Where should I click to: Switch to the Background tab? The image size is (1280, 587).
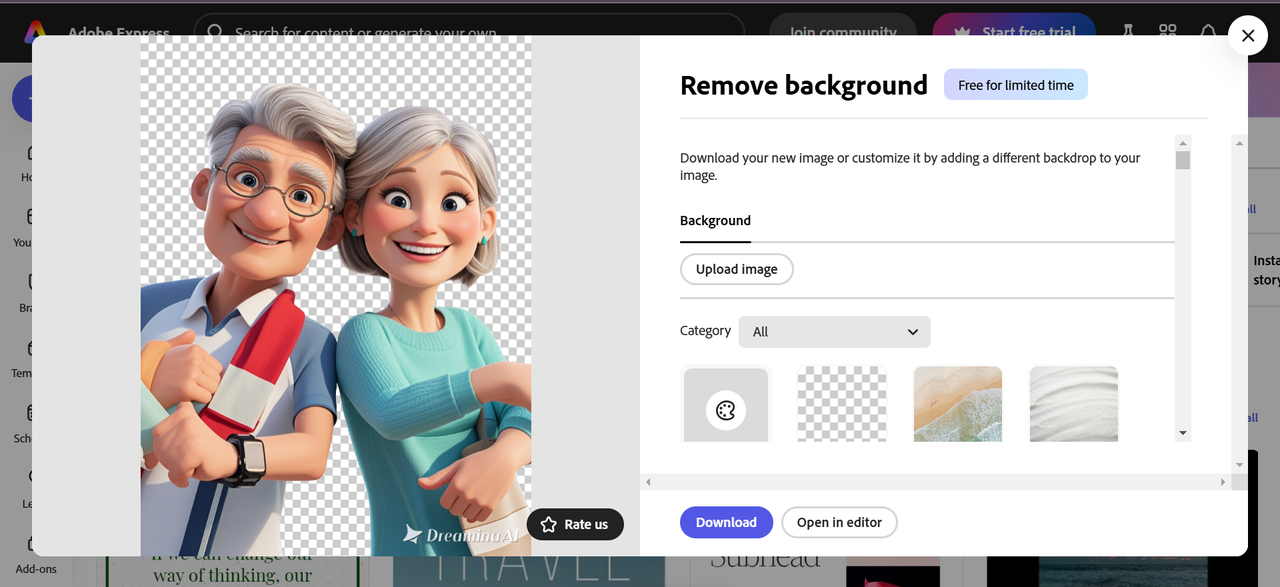[x=715, y=221]
